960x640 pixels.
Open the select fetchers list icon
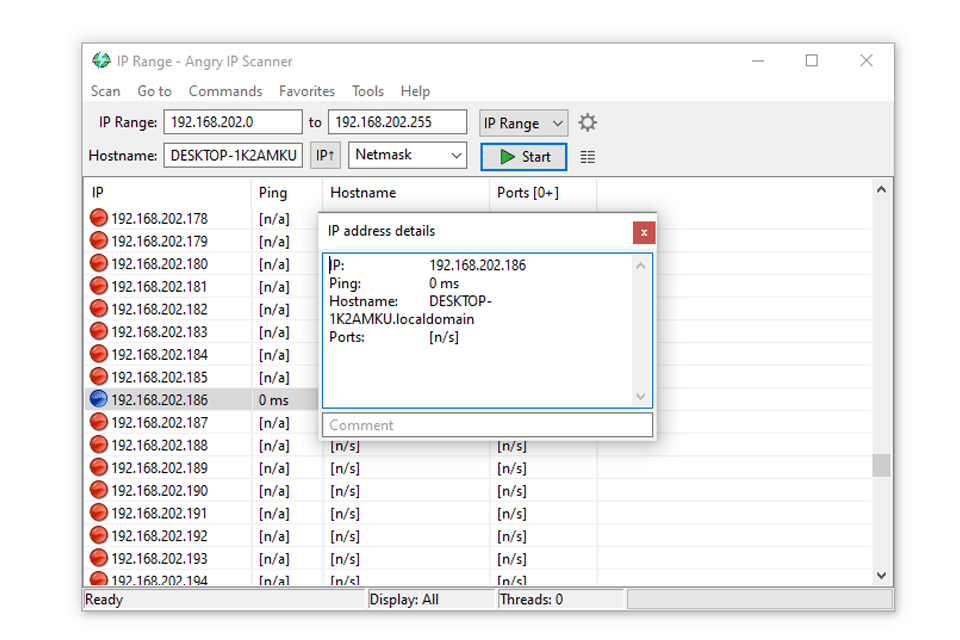[x=587, y=157]
